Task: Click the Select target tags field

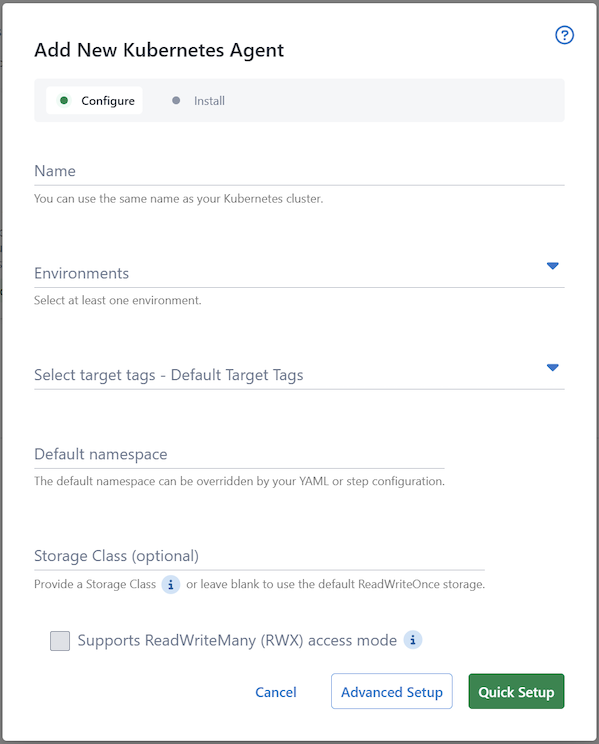Action: coord(299,375)
